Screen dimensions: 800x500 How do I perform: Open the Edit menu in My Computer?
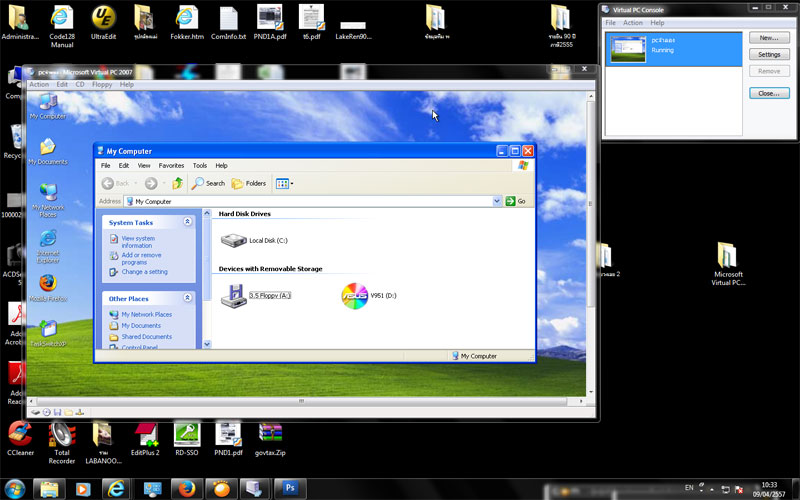click(x=124, y=165)
